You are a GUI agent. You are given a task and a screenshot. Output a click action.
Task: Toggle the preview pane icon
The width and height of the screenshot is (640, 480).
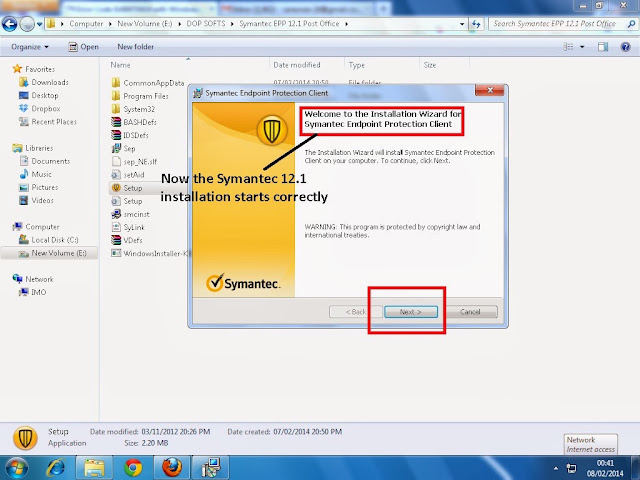[603, 47]
